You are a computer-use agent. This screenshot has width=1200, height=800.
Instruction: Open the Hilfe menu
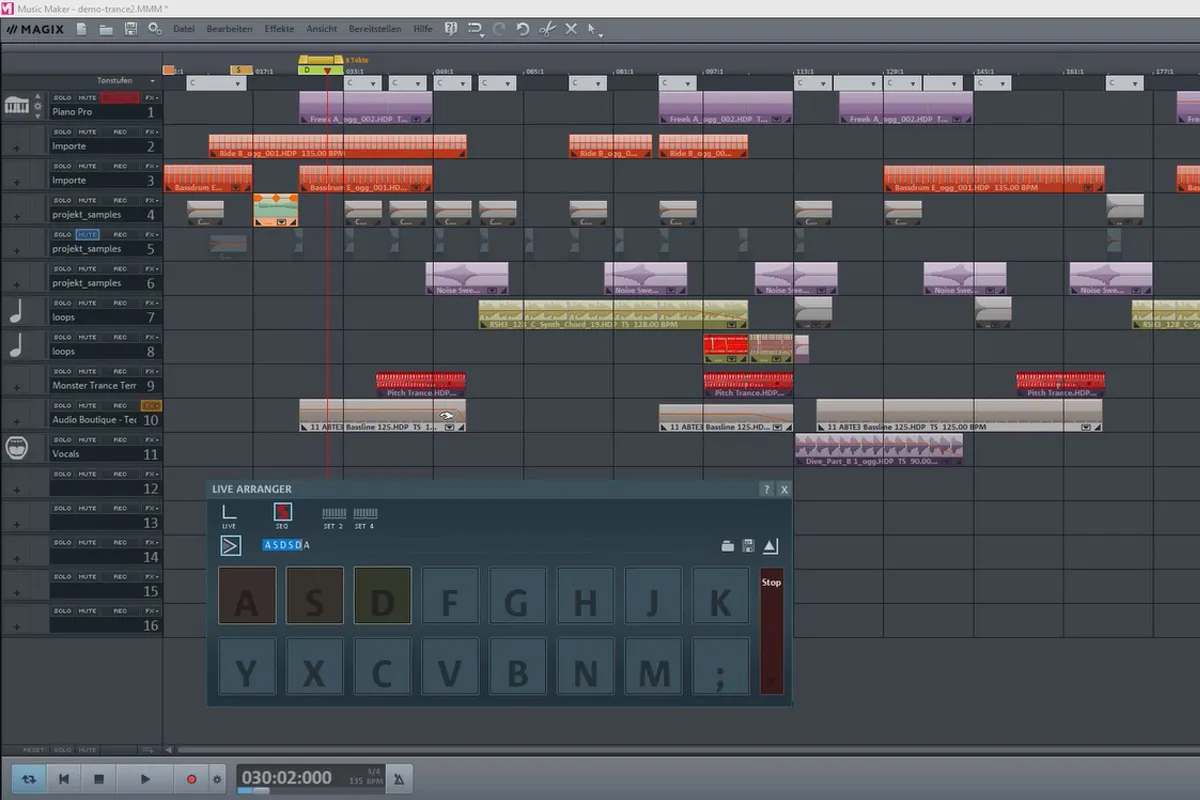[423, 29]
